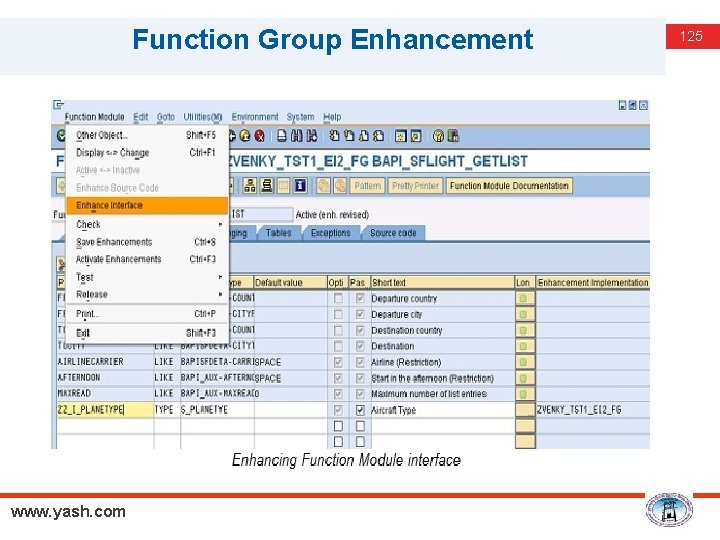Open the Edit menu
The height and width of the screenshot is (540, 720).
point(141,117)
